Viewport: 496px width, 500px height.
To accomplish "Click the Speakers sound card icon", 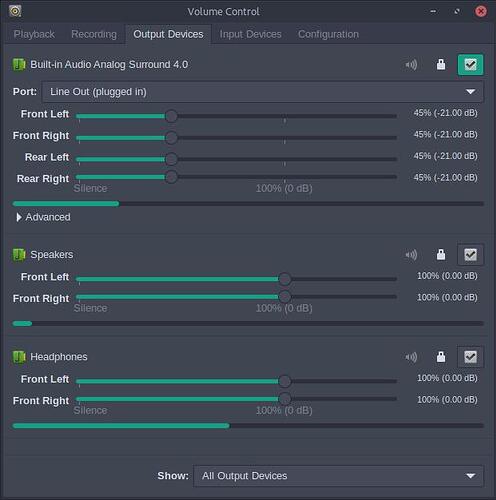I will click(x=19, y=255).
